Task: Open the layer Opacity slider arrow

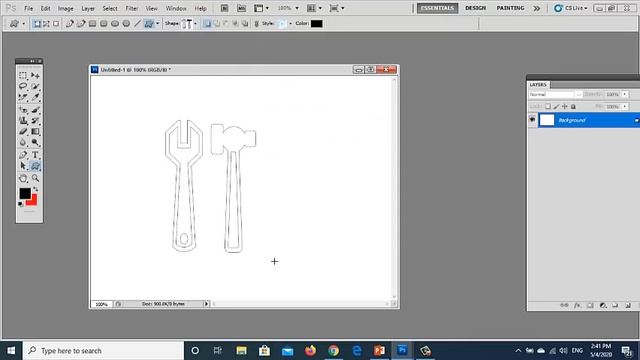Action: pyautogui.click(x=624, y=94)
